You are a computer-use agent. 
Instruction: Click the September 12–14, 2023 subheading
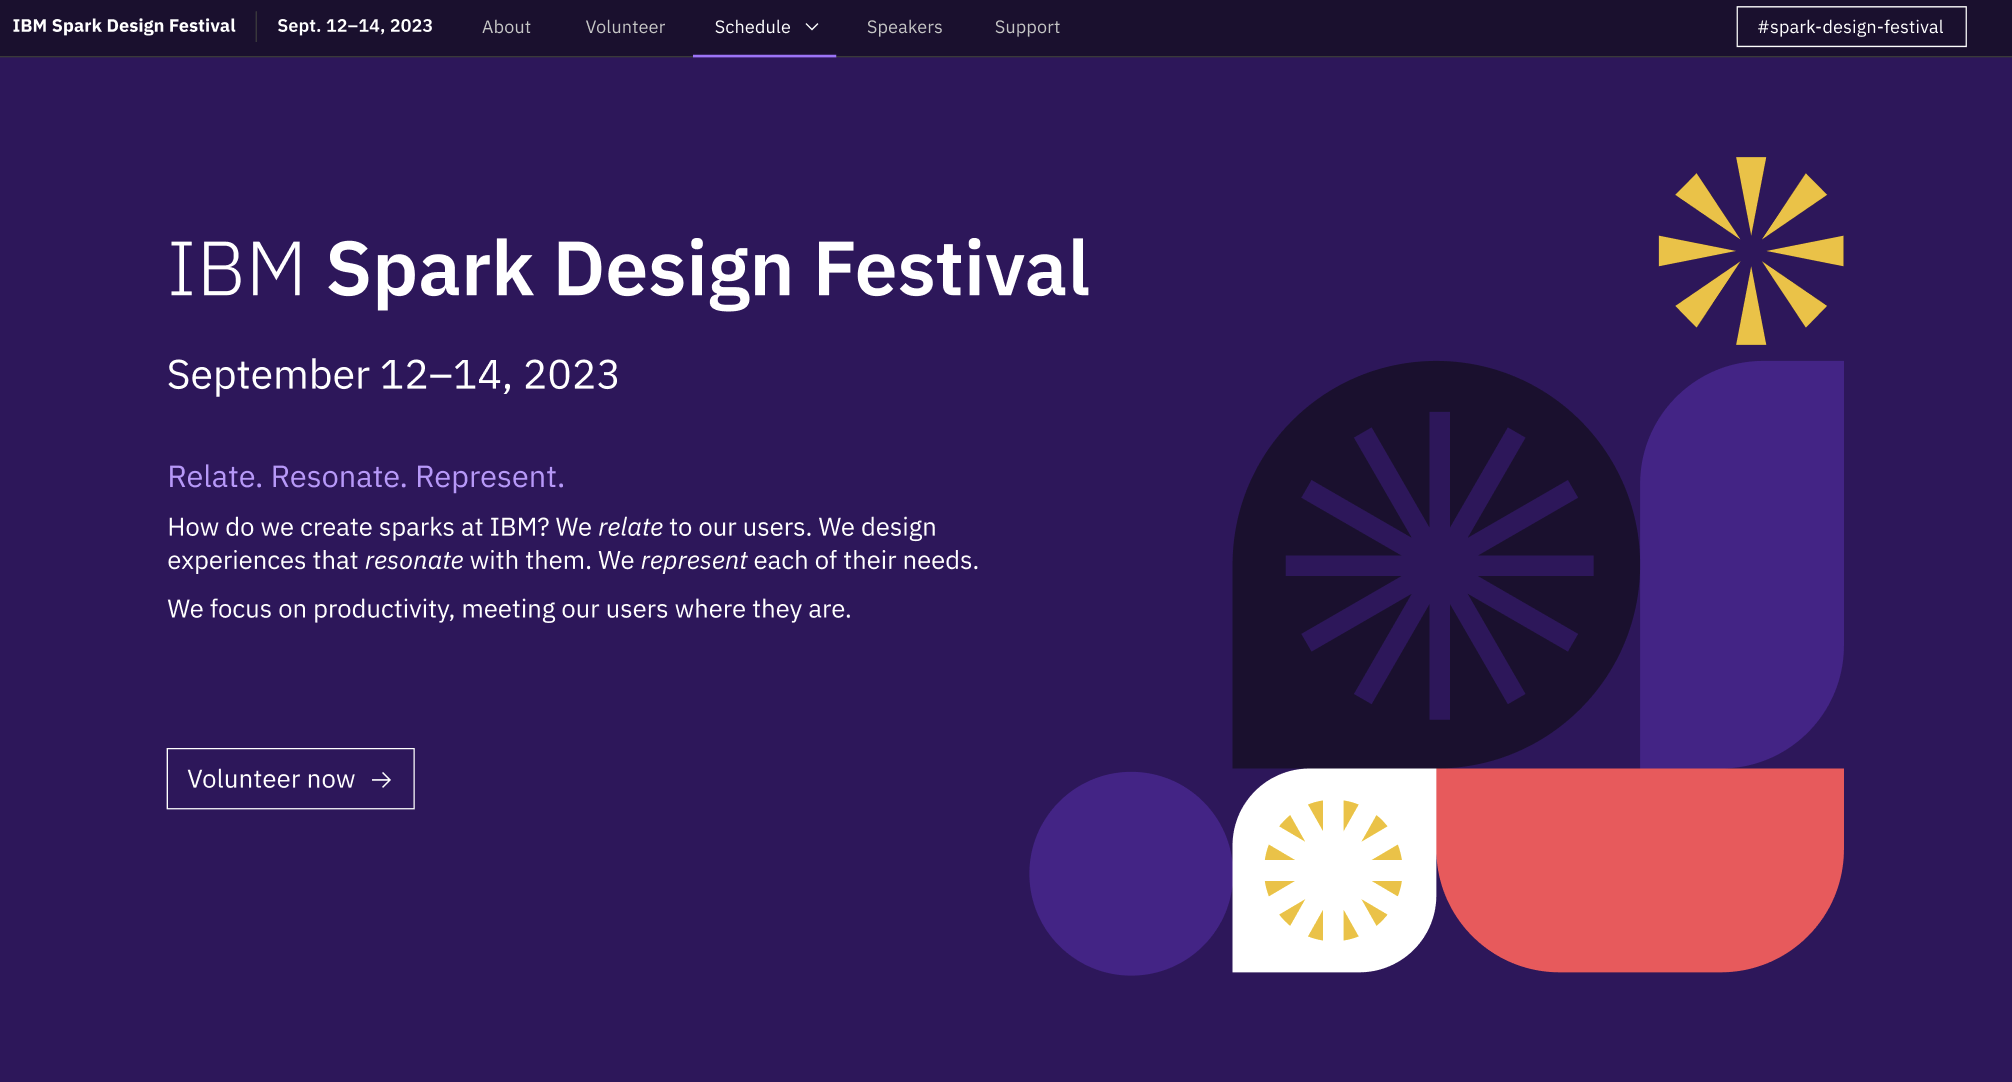pyautogui.click(x=393, y=375)
